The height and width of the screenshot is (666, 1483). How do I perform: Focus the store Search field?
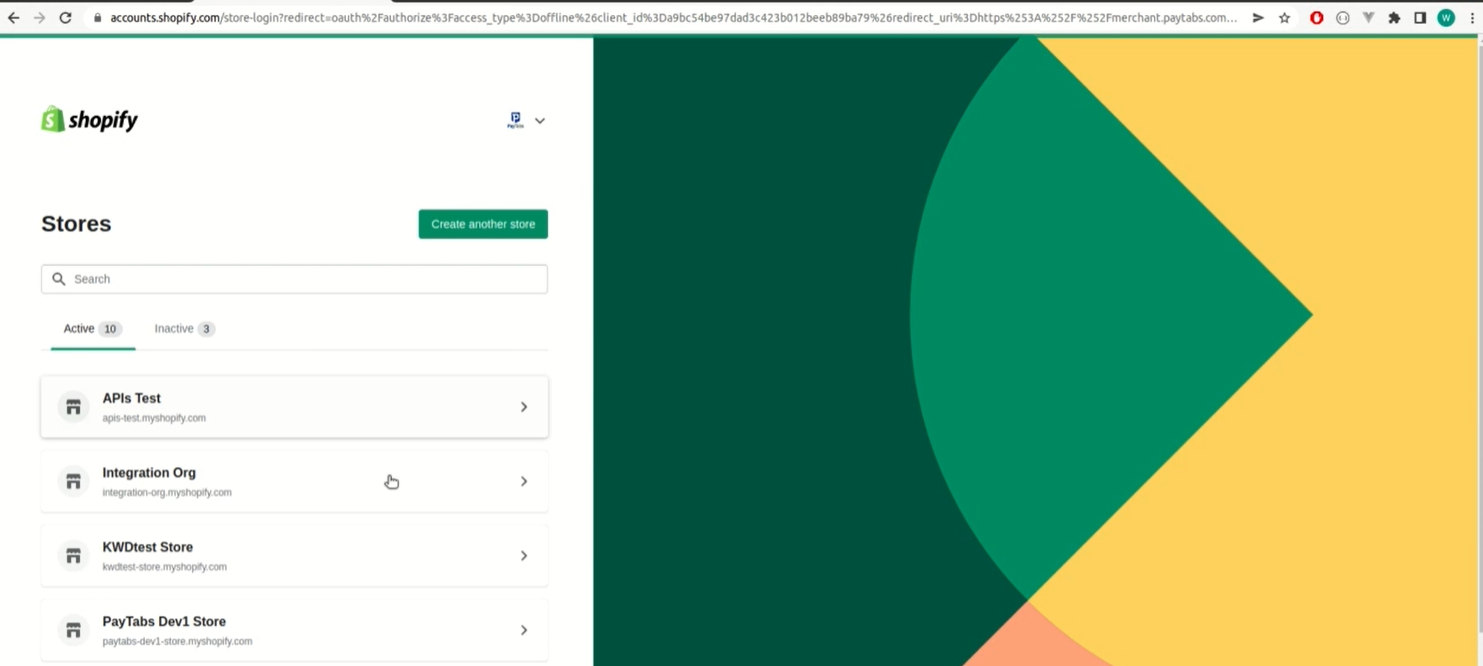pyautogui.click(x=294, y=279)
